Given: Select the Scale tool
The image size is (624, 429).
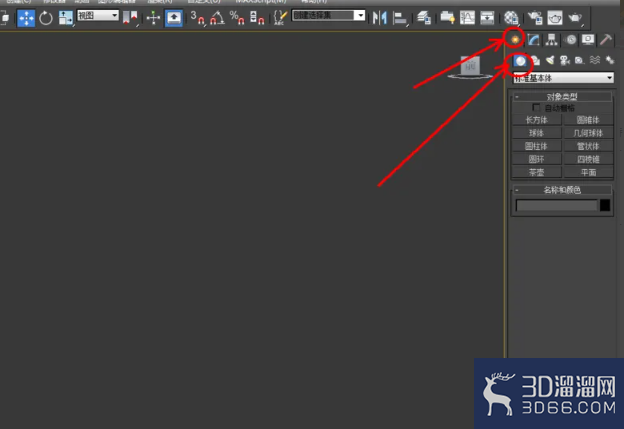Looking at the screenshot, I should [65, 18].
